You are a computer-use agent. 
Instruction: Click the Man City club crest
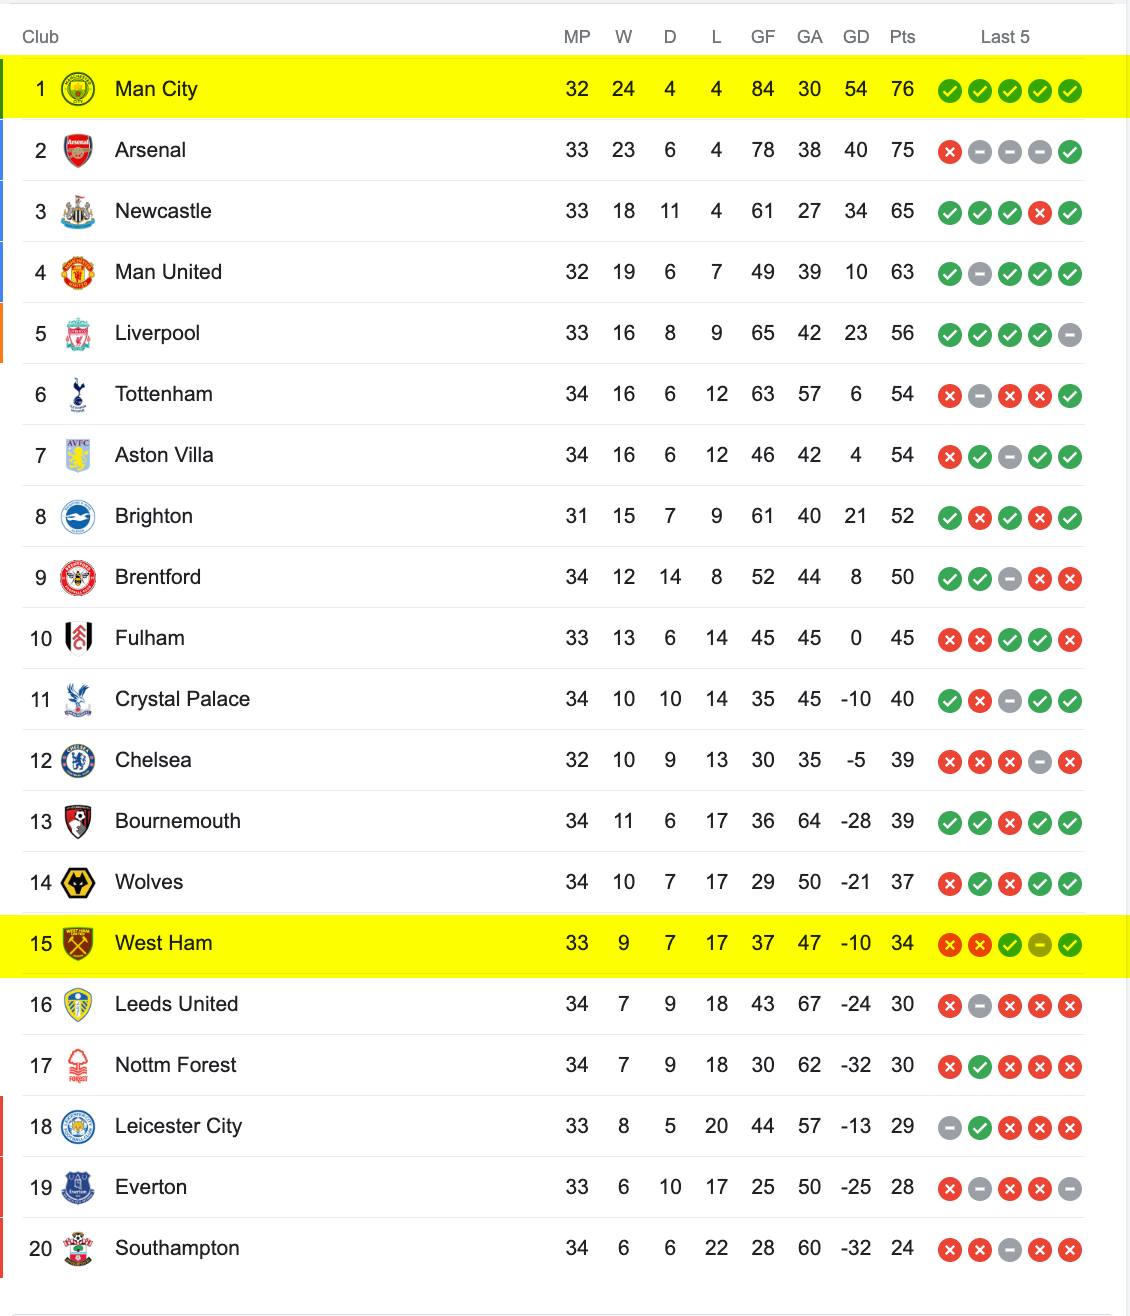(x=78, y=89)
